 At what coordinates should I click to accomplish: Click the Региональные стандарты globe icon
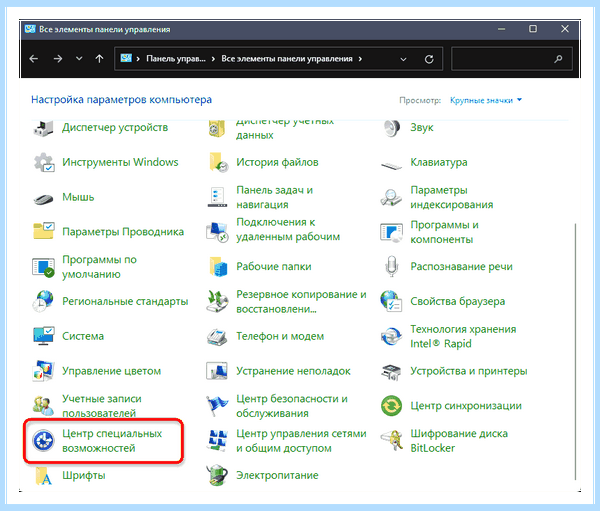(43, 301)
